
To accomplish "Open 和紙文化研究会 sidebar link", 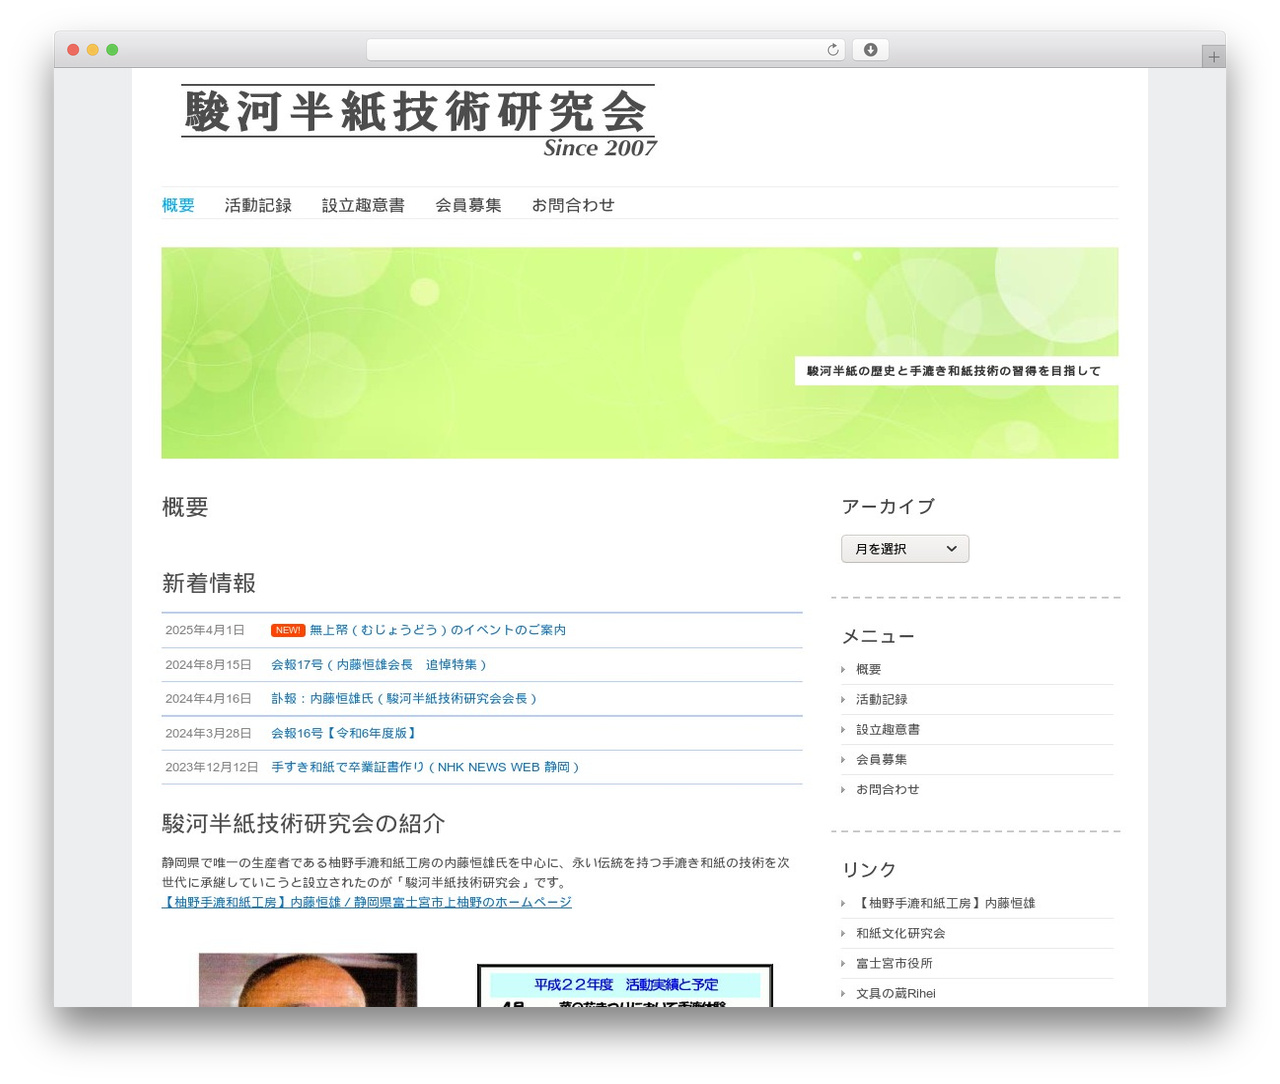I will click(900, 933).
